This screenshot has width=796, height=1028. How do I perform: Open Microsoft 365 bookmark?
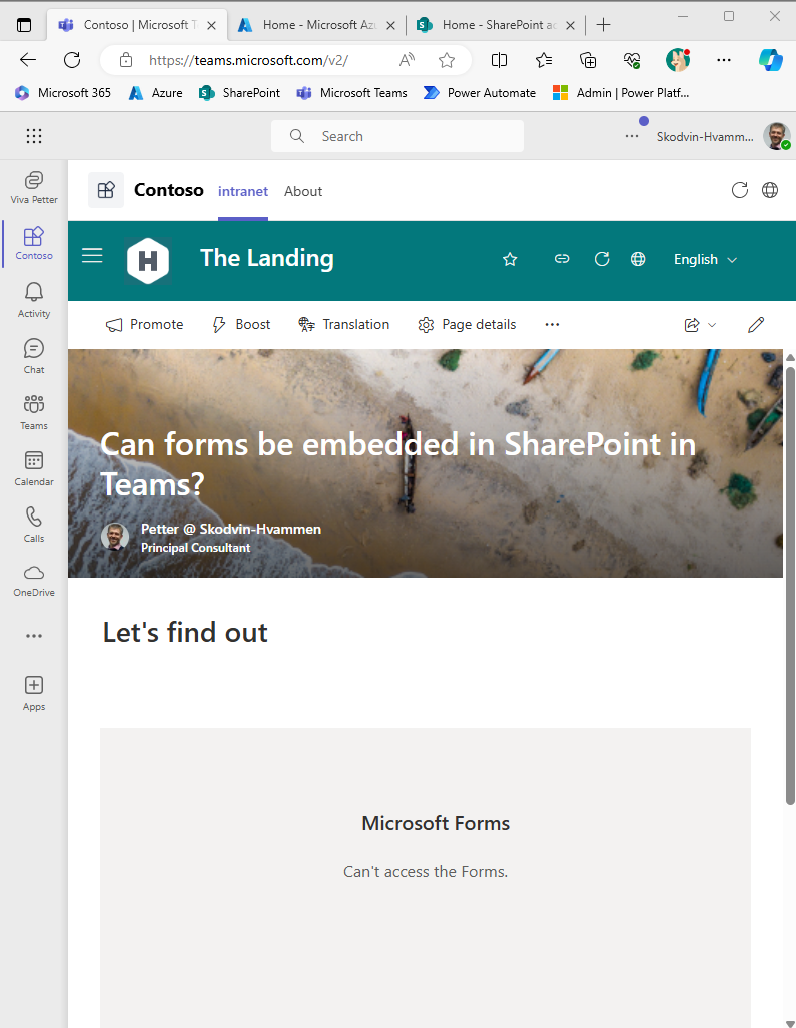coord(63,93)
